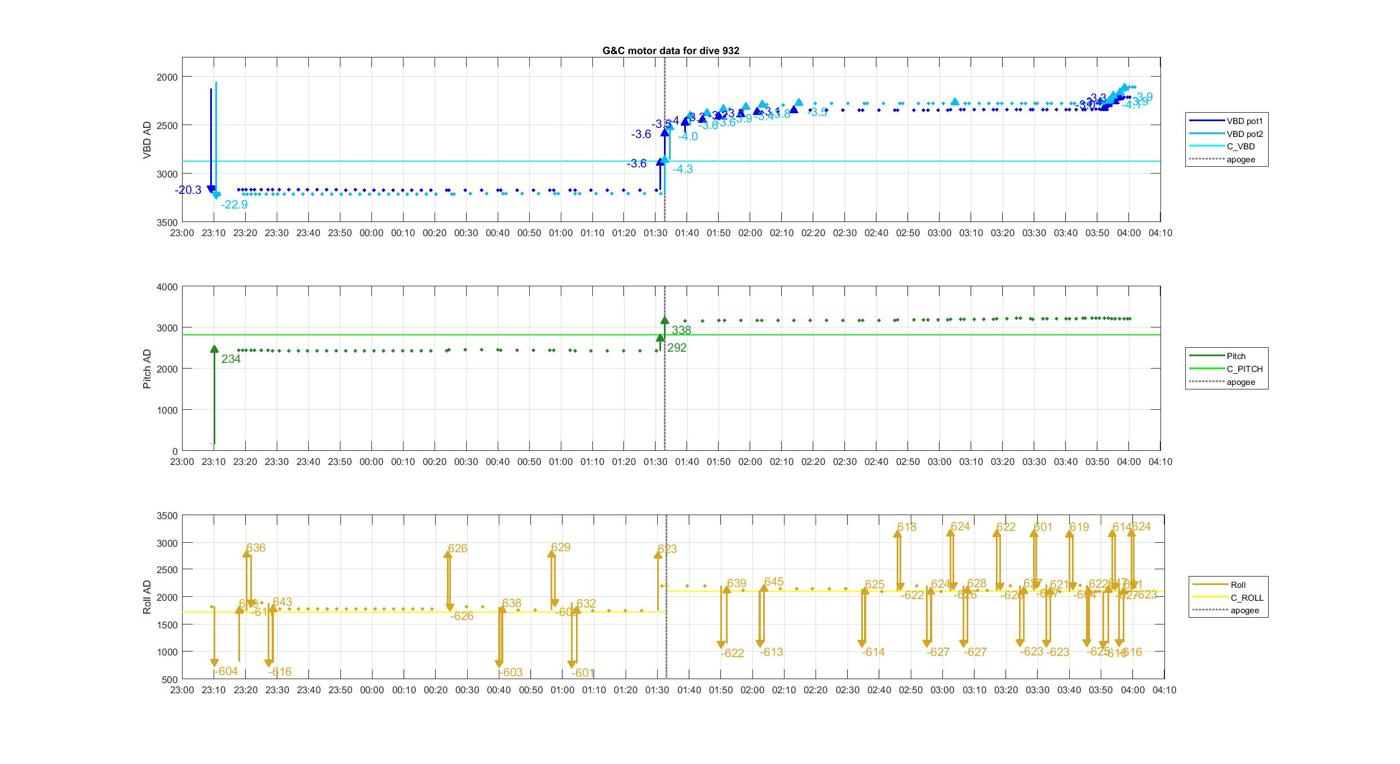Screen dimensions: 1400x764
Task: Click the '632' roll data label
Action: [586, 604]
